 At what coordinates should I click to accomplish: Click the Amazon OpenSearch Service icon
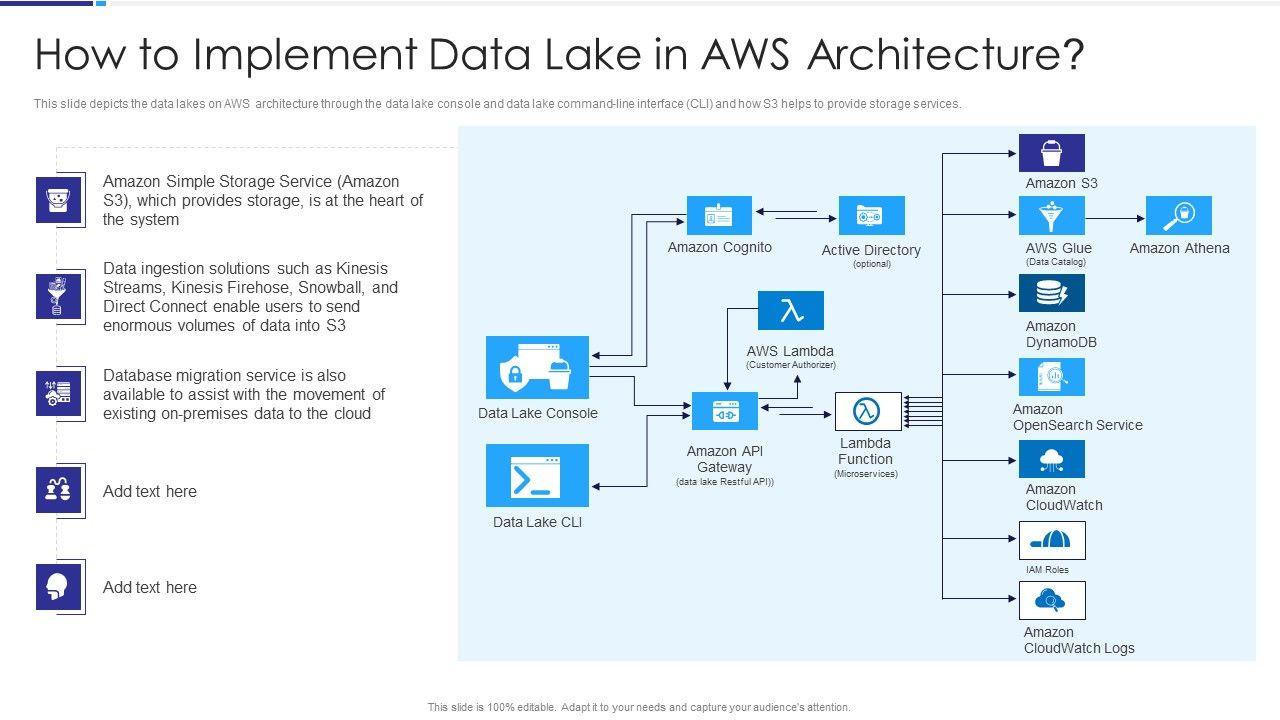click(x=1051, y=377)
